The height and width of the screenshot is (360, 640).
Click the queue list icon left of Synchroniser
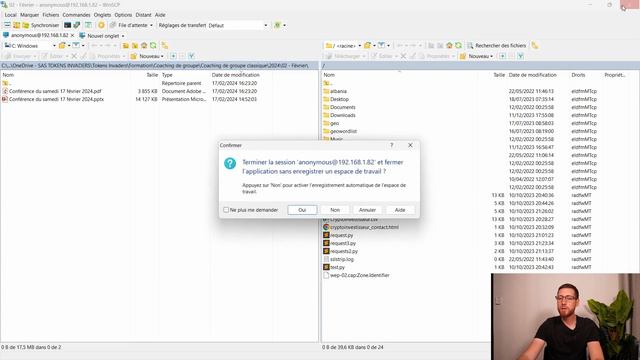click(x=7, y=25)
